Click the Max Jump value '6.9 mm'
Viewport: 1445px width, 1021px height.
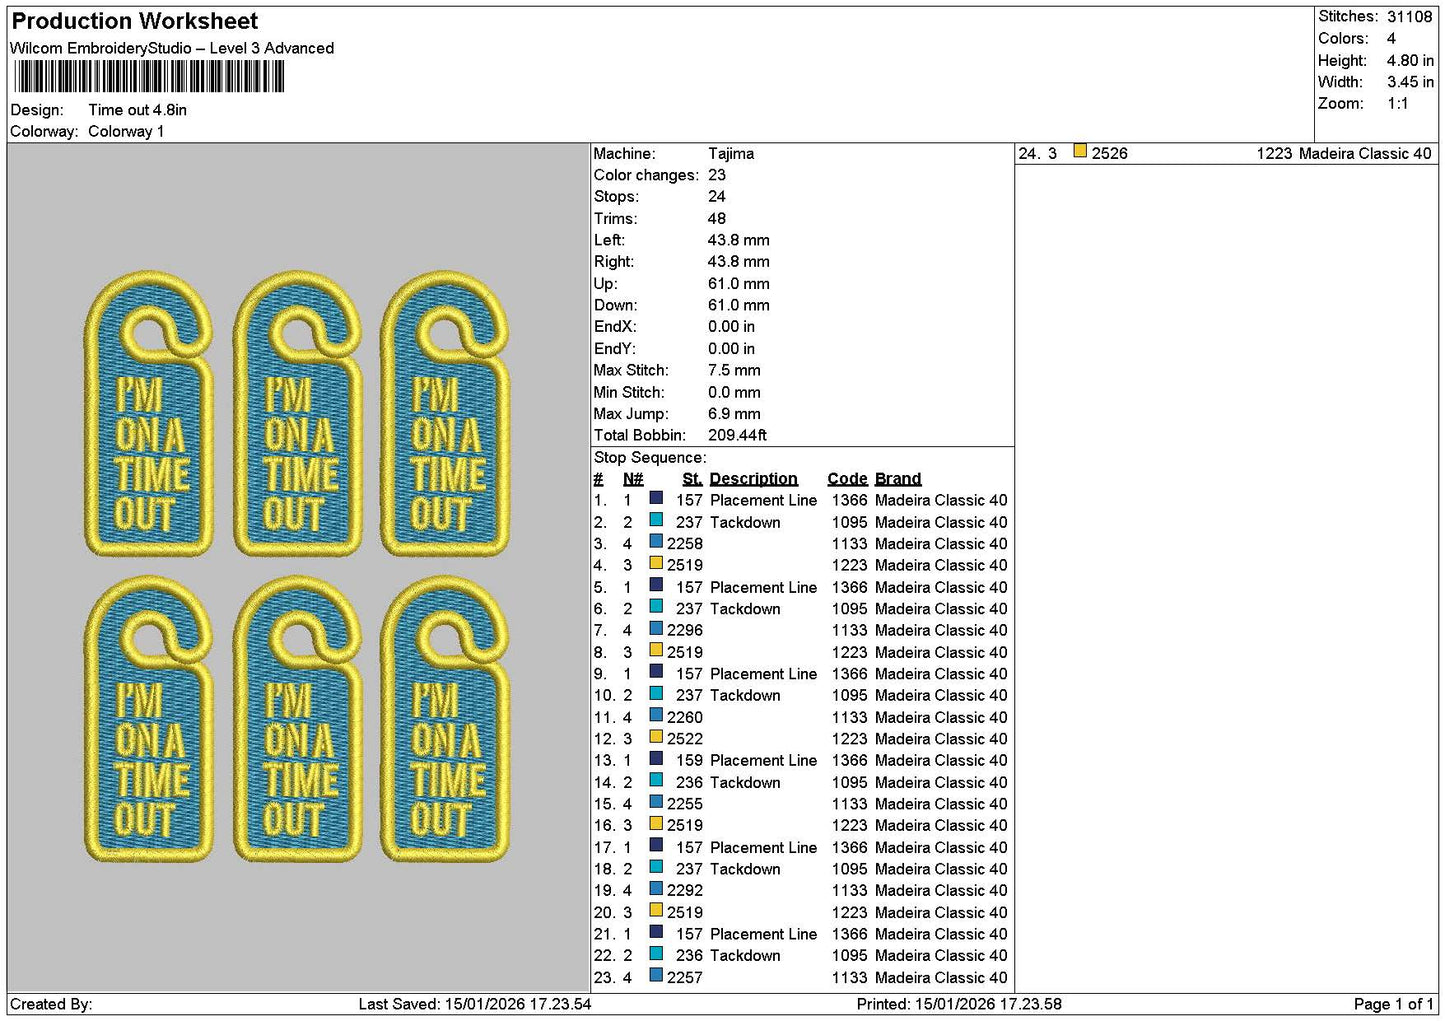point(734,414)
